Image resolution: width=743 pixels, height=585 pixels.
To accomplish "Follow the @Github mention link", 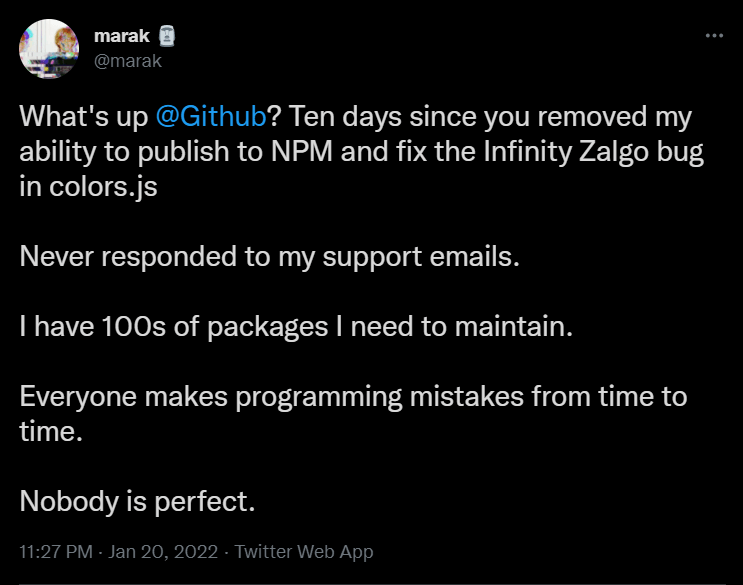I will [211, 115].
